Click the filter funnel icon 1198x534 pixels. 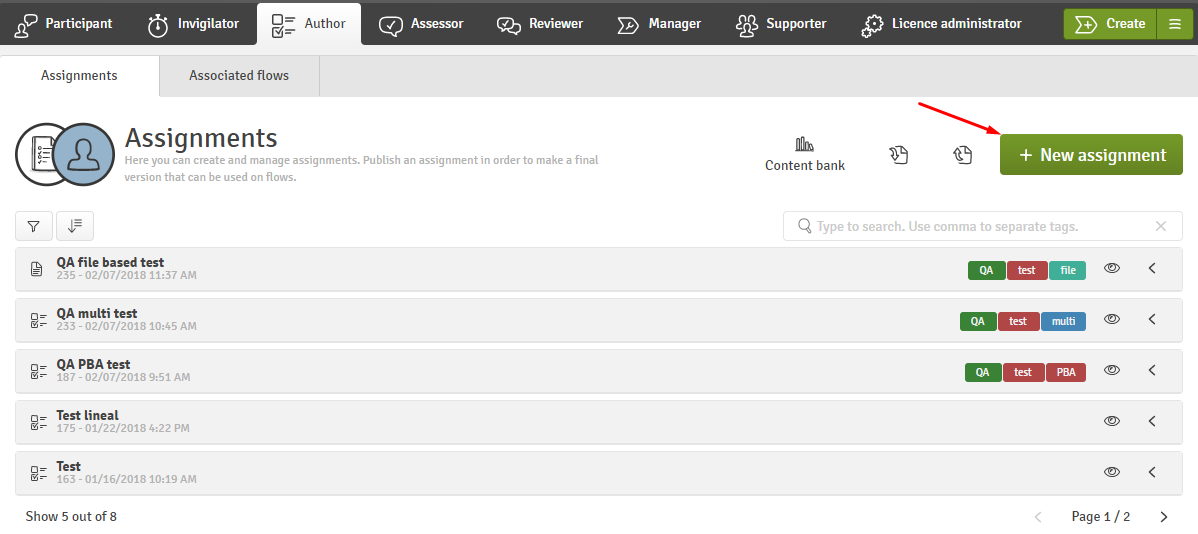coord(34,226)
